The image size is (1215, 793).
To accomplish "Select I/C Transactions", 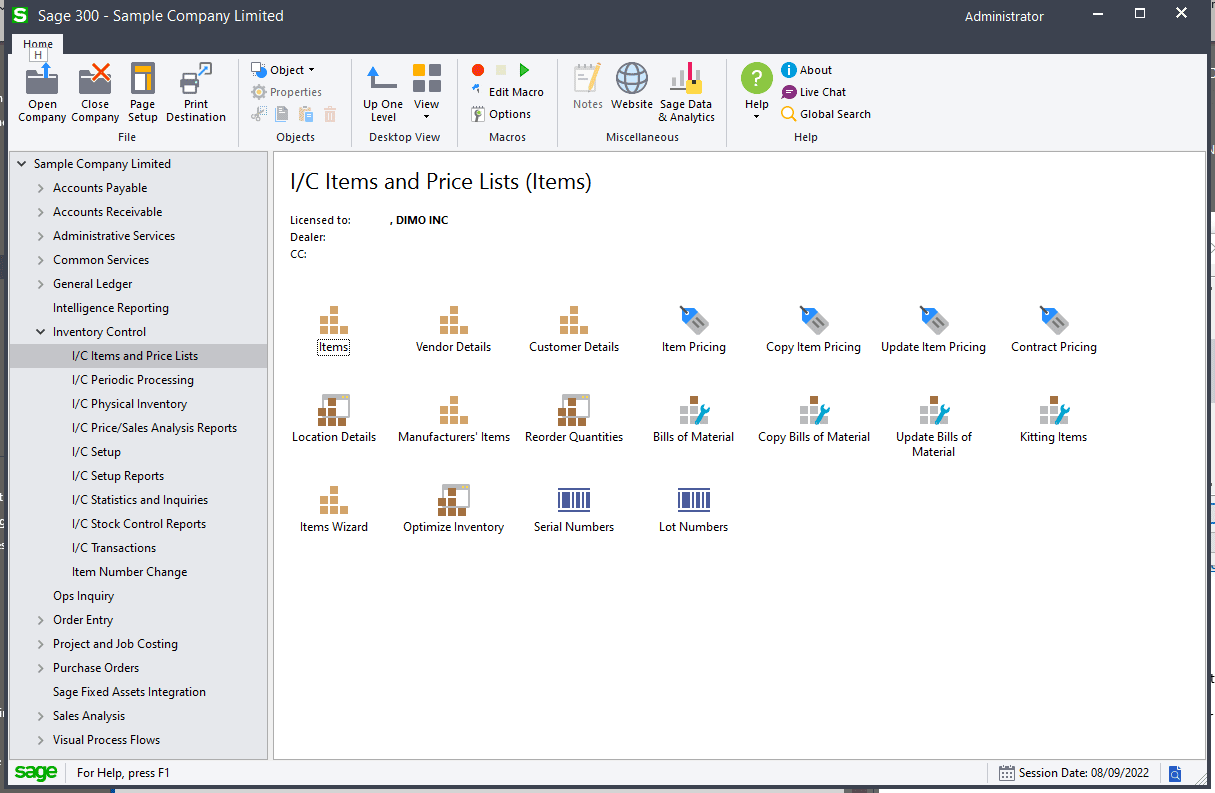I will point(114,548).
